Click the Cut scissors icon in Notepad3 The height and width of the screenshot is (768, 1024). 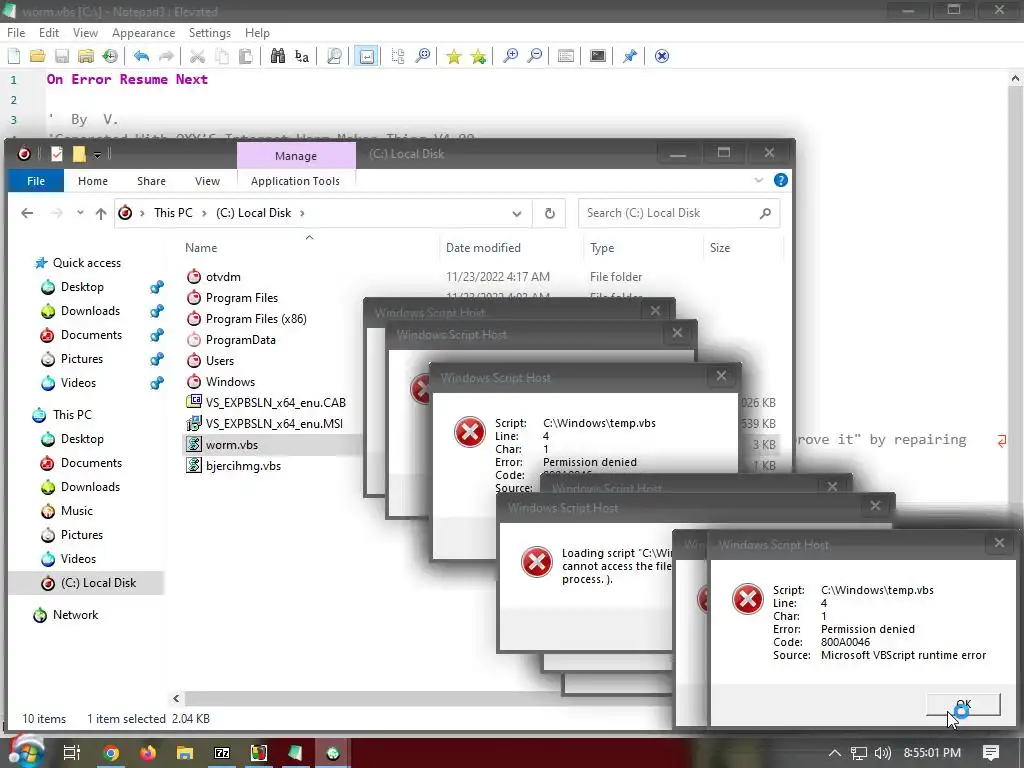[x=197, y=56]
